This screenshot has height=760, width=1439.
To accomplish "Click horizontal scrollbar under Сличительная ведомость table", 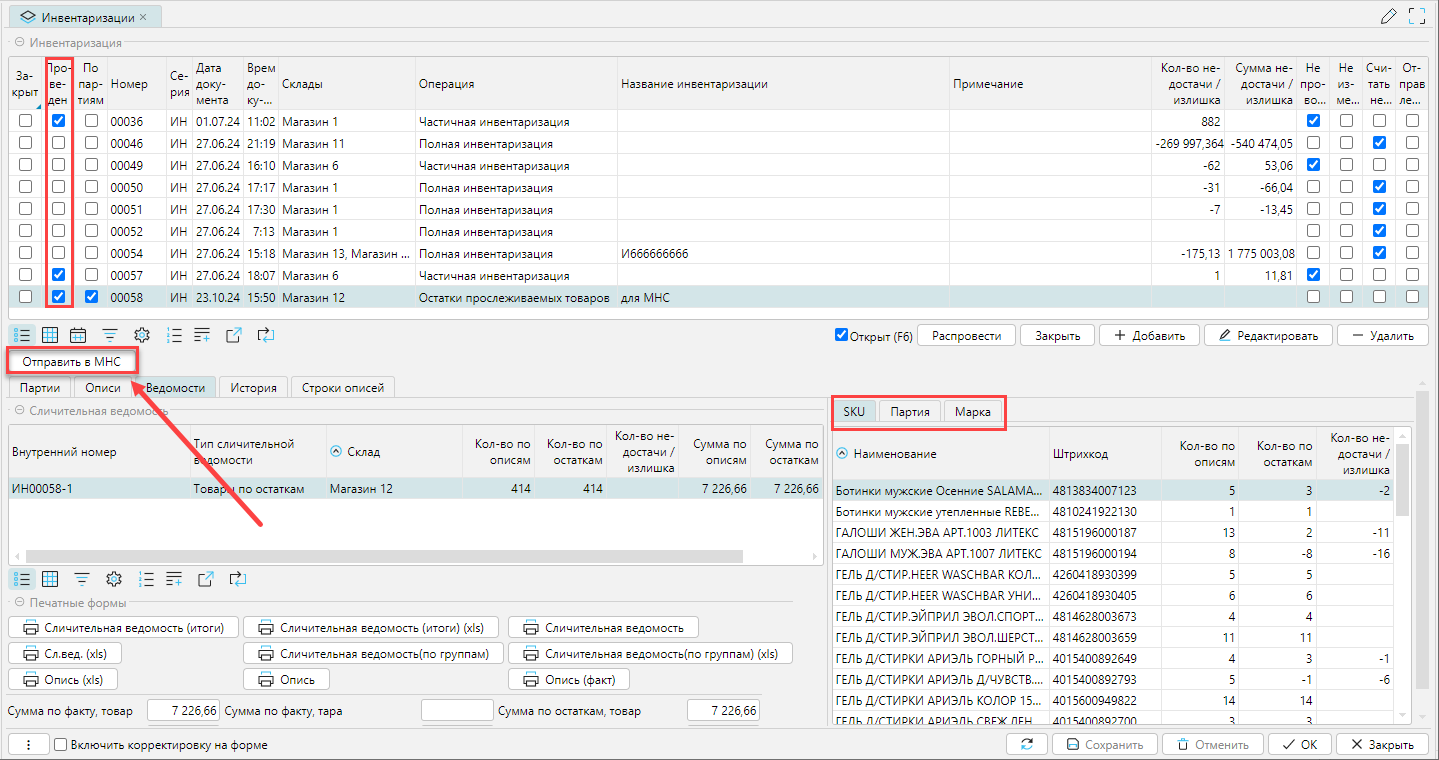I will coord(380,557).
